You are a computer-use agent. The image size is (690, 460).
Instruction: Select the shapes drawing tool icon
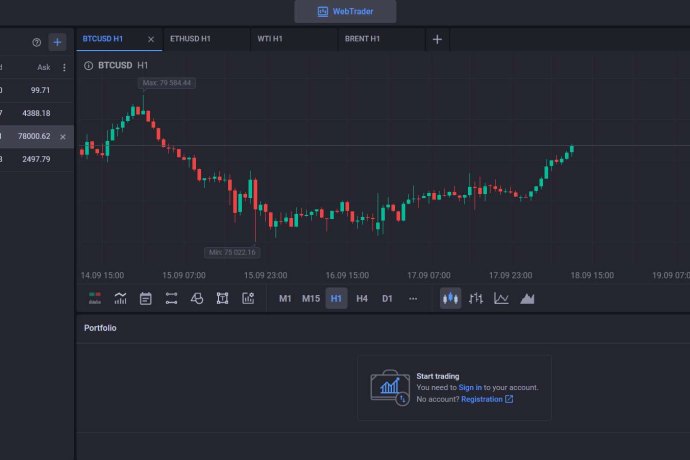197,298
